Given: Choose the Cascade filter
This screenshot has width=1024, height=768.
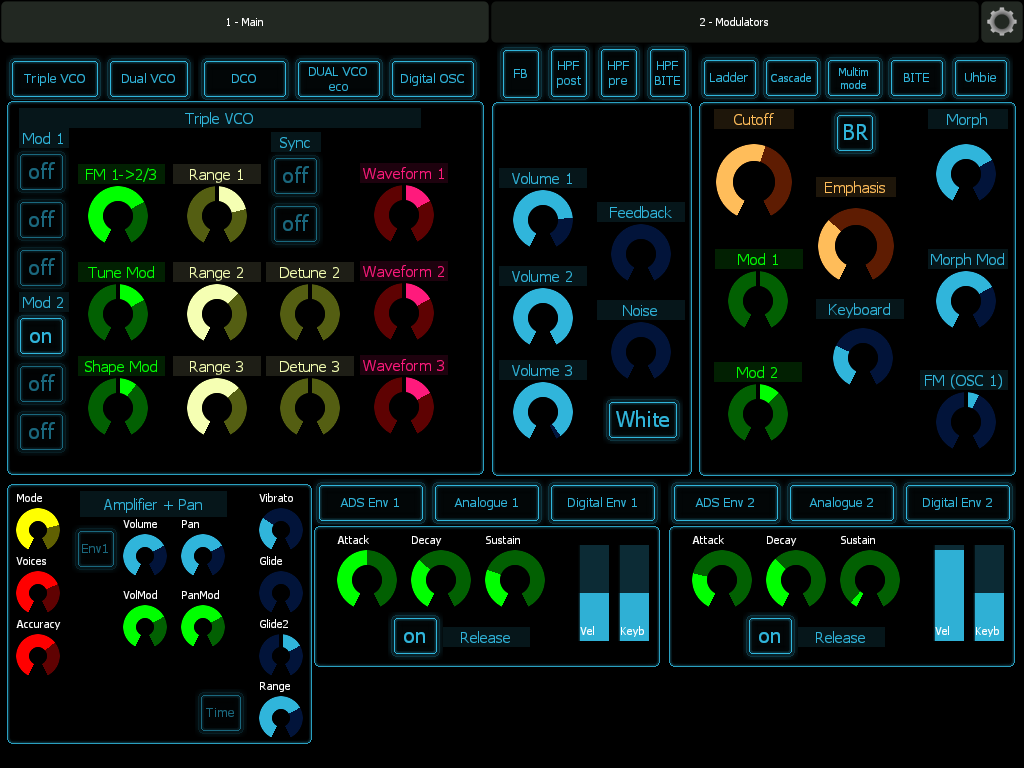Looking at the screenshot, I should (x=792, y=78).
